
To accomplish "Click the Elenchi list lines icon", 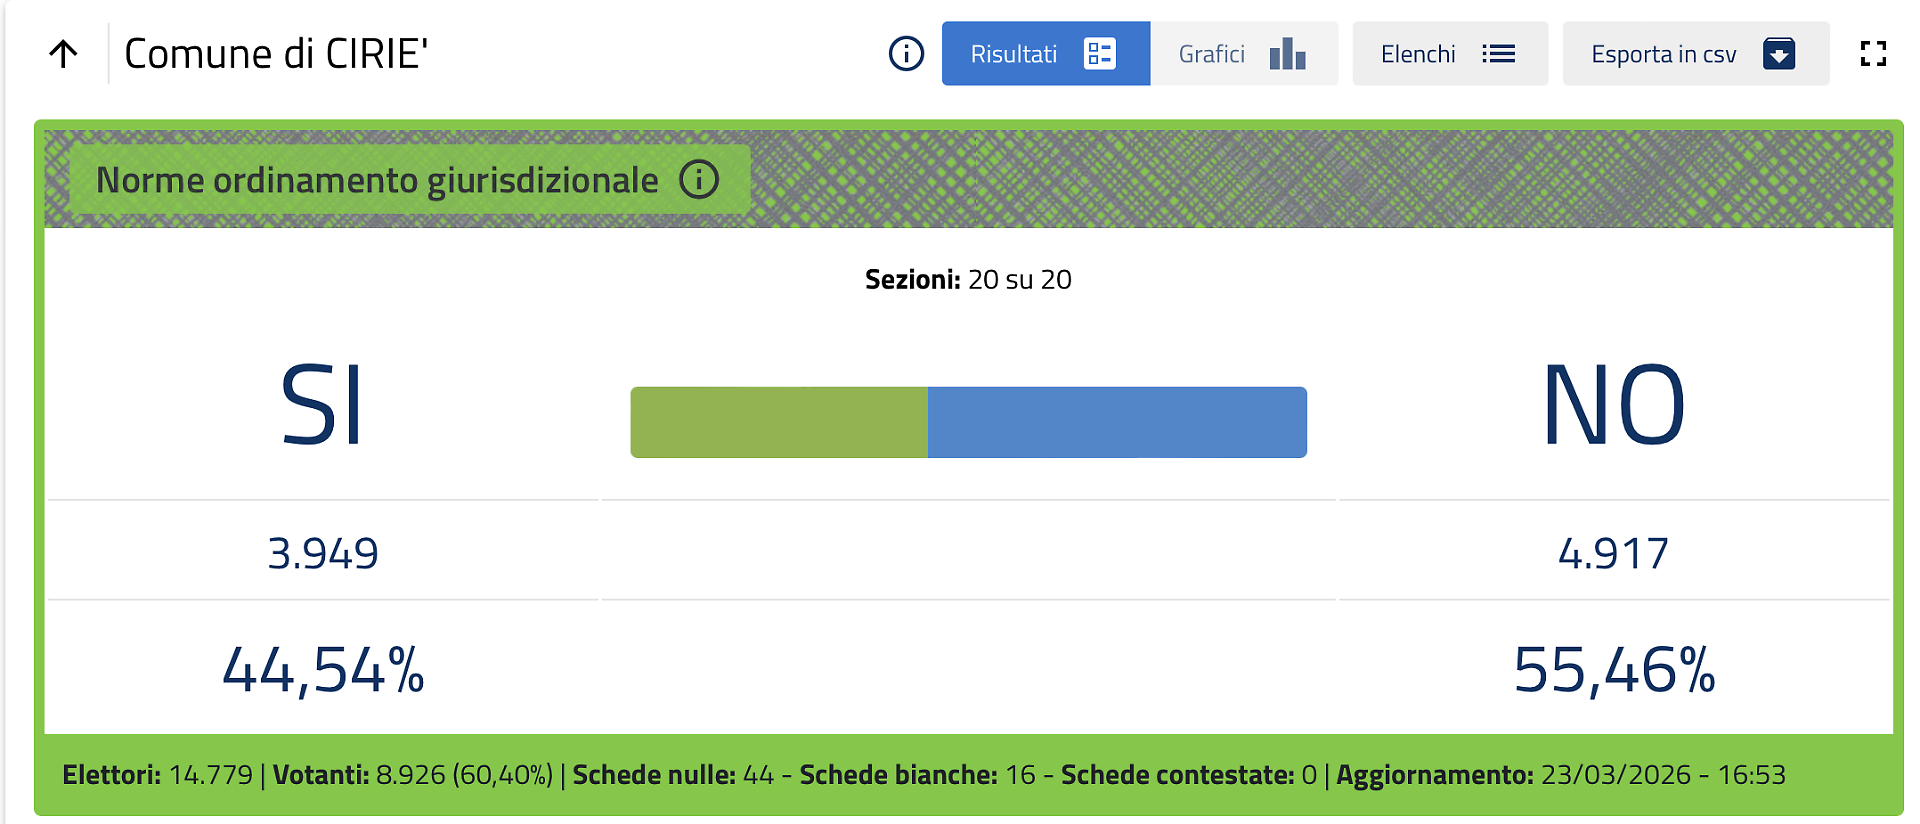I will pyautogui.click(x=1498, y=54).
